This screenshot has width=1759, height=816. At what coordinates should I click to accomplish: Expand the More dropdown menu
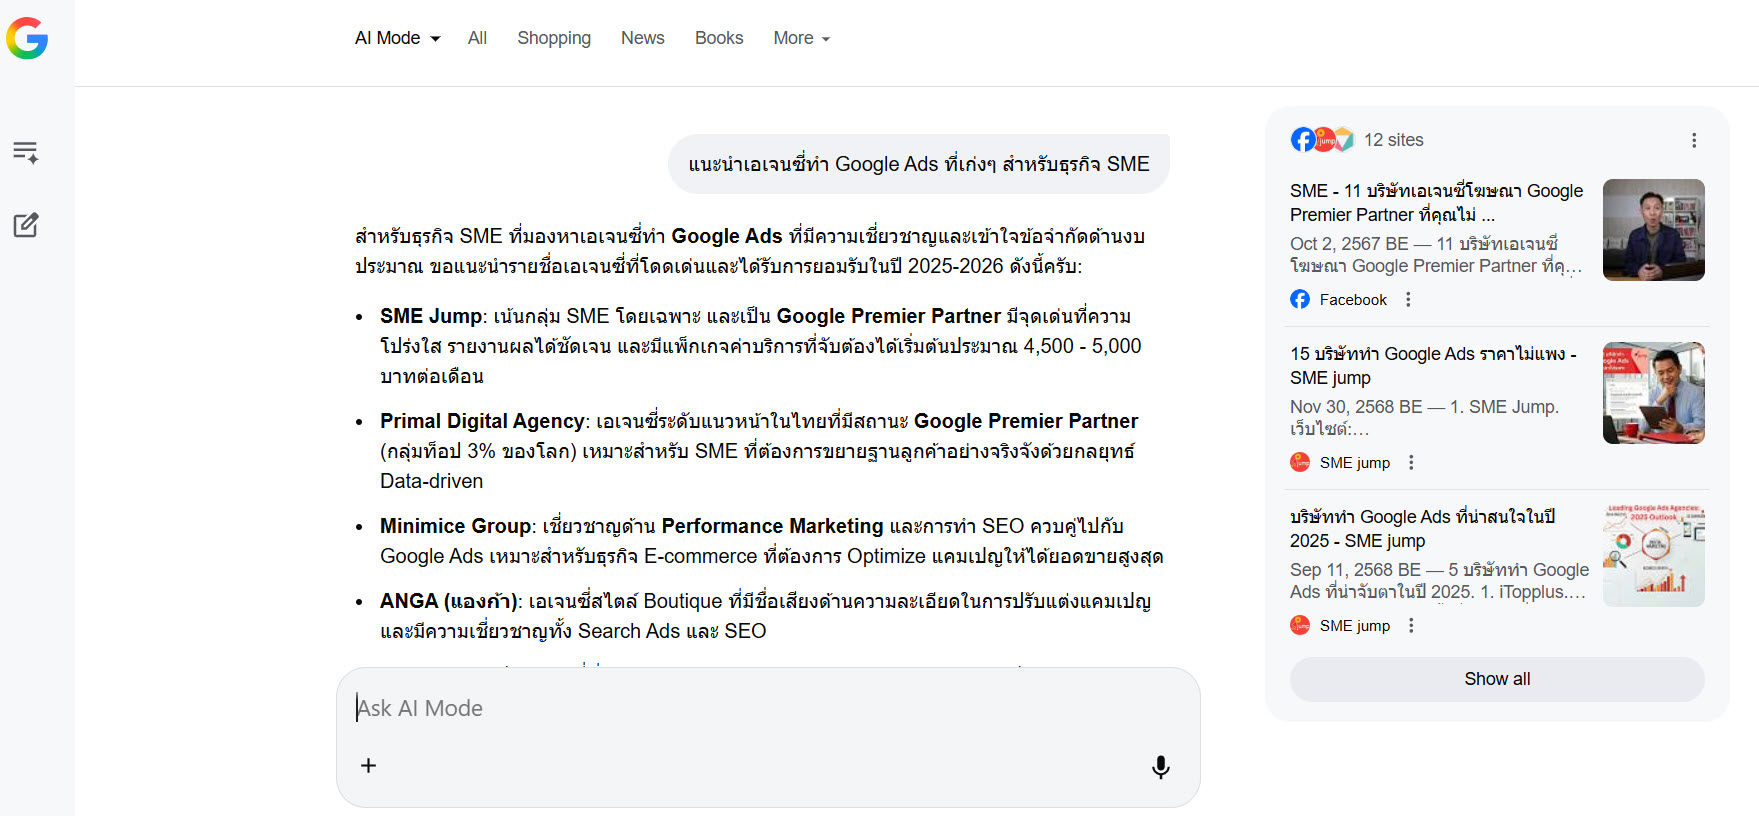(802, 38)
